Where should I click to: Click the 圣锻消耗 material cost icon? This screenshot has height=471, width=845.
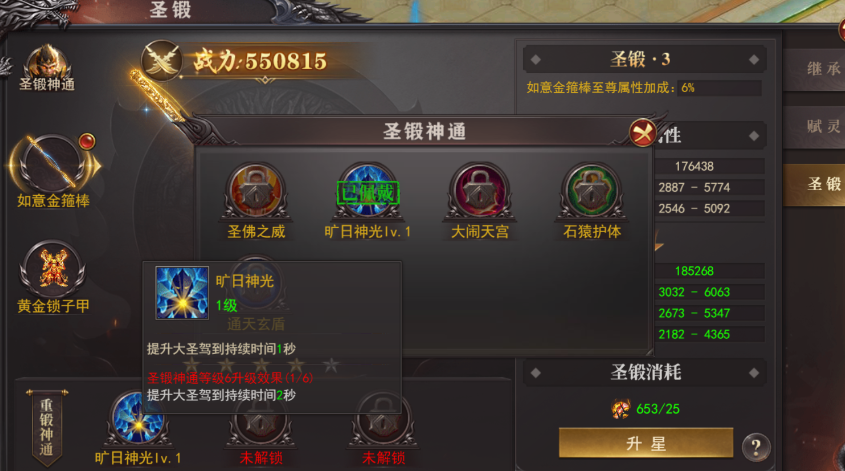point(621,408)
